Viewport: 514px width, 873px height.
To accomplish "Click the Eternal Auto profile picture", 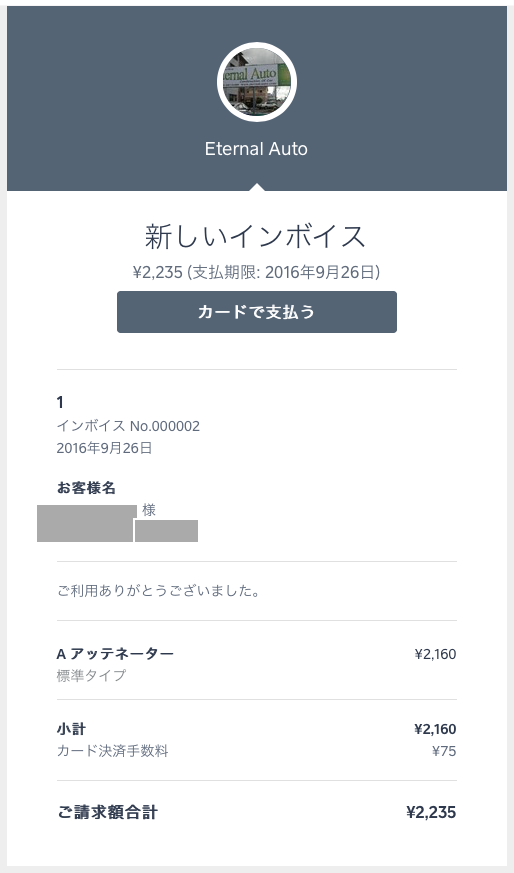I will tap(257, 82).
